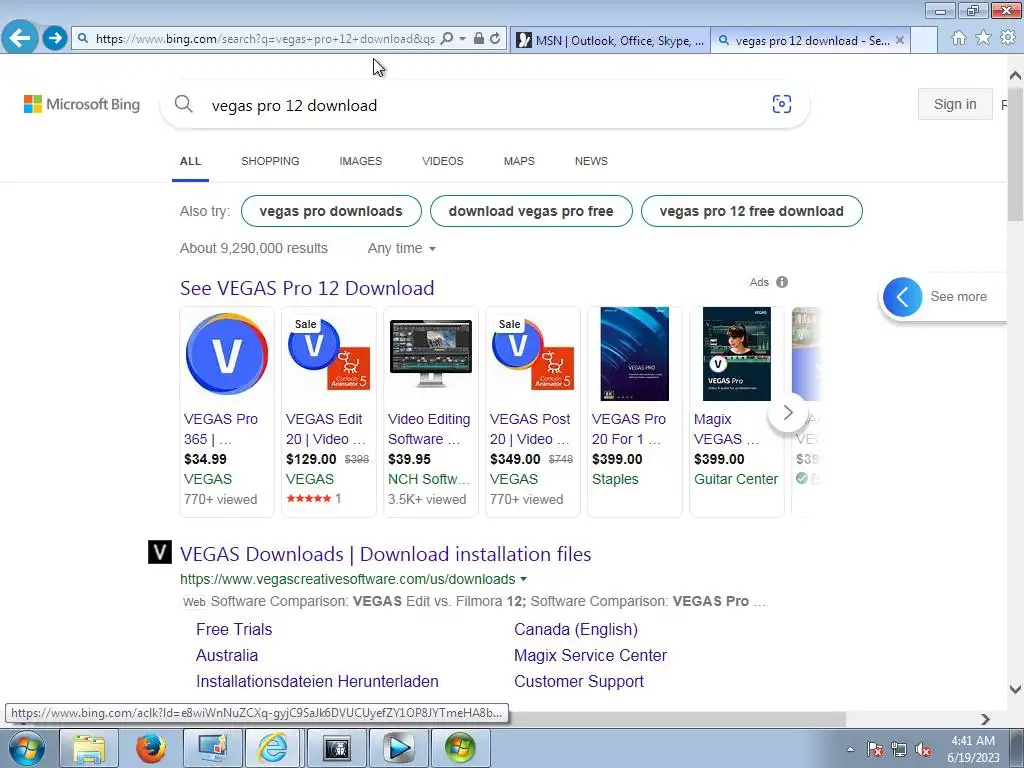Launch Firefox from the taskbar
Image resolution: width=1024 pixels, height=768 pixels.
(150, 748)
